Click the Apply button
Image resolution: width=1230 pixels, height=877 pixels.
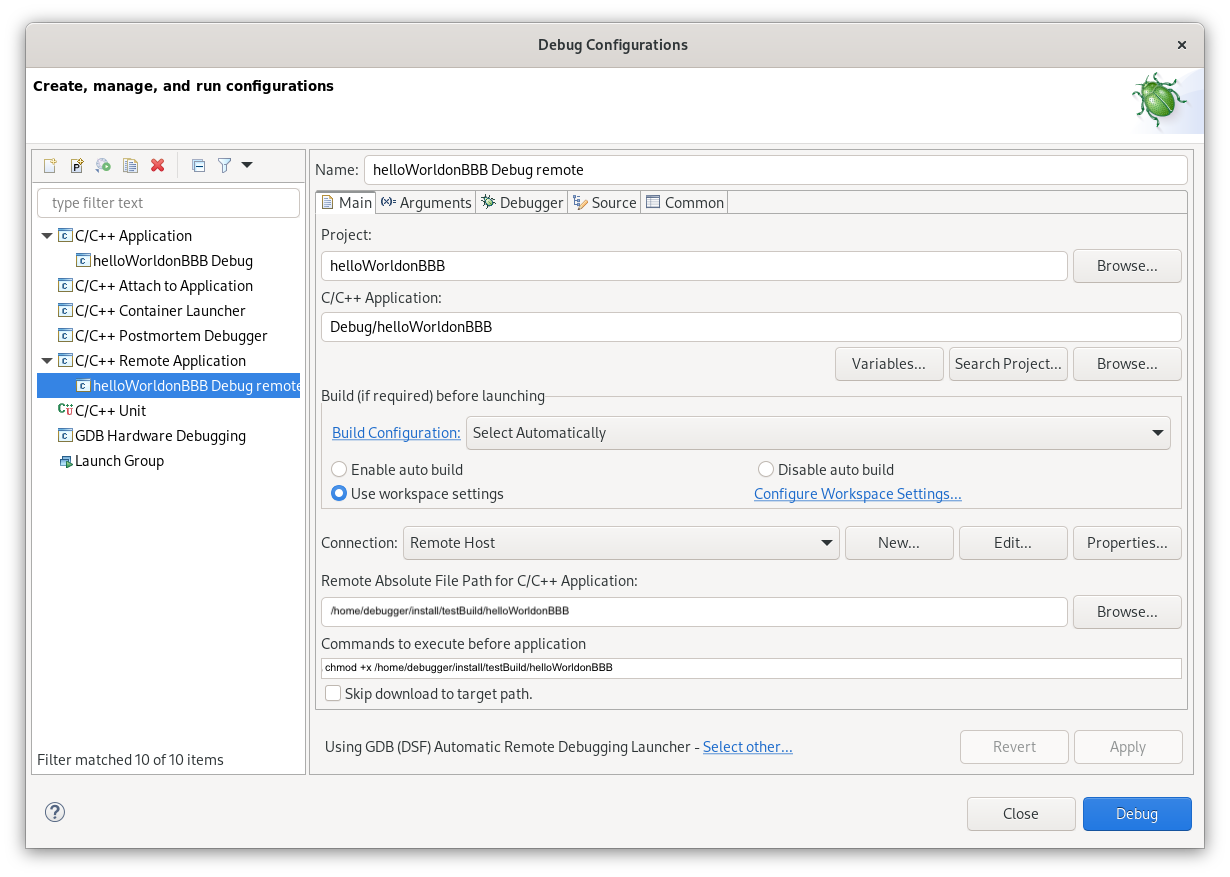tap(1128, 747)
